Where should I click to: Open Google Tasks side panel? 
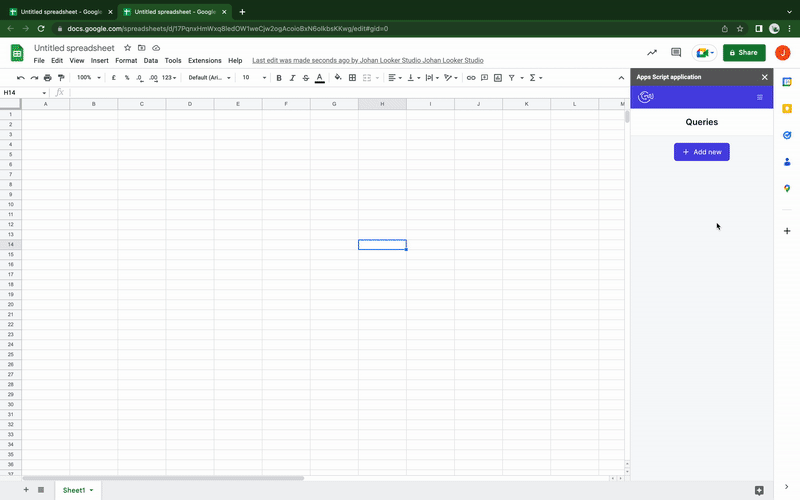787,135
